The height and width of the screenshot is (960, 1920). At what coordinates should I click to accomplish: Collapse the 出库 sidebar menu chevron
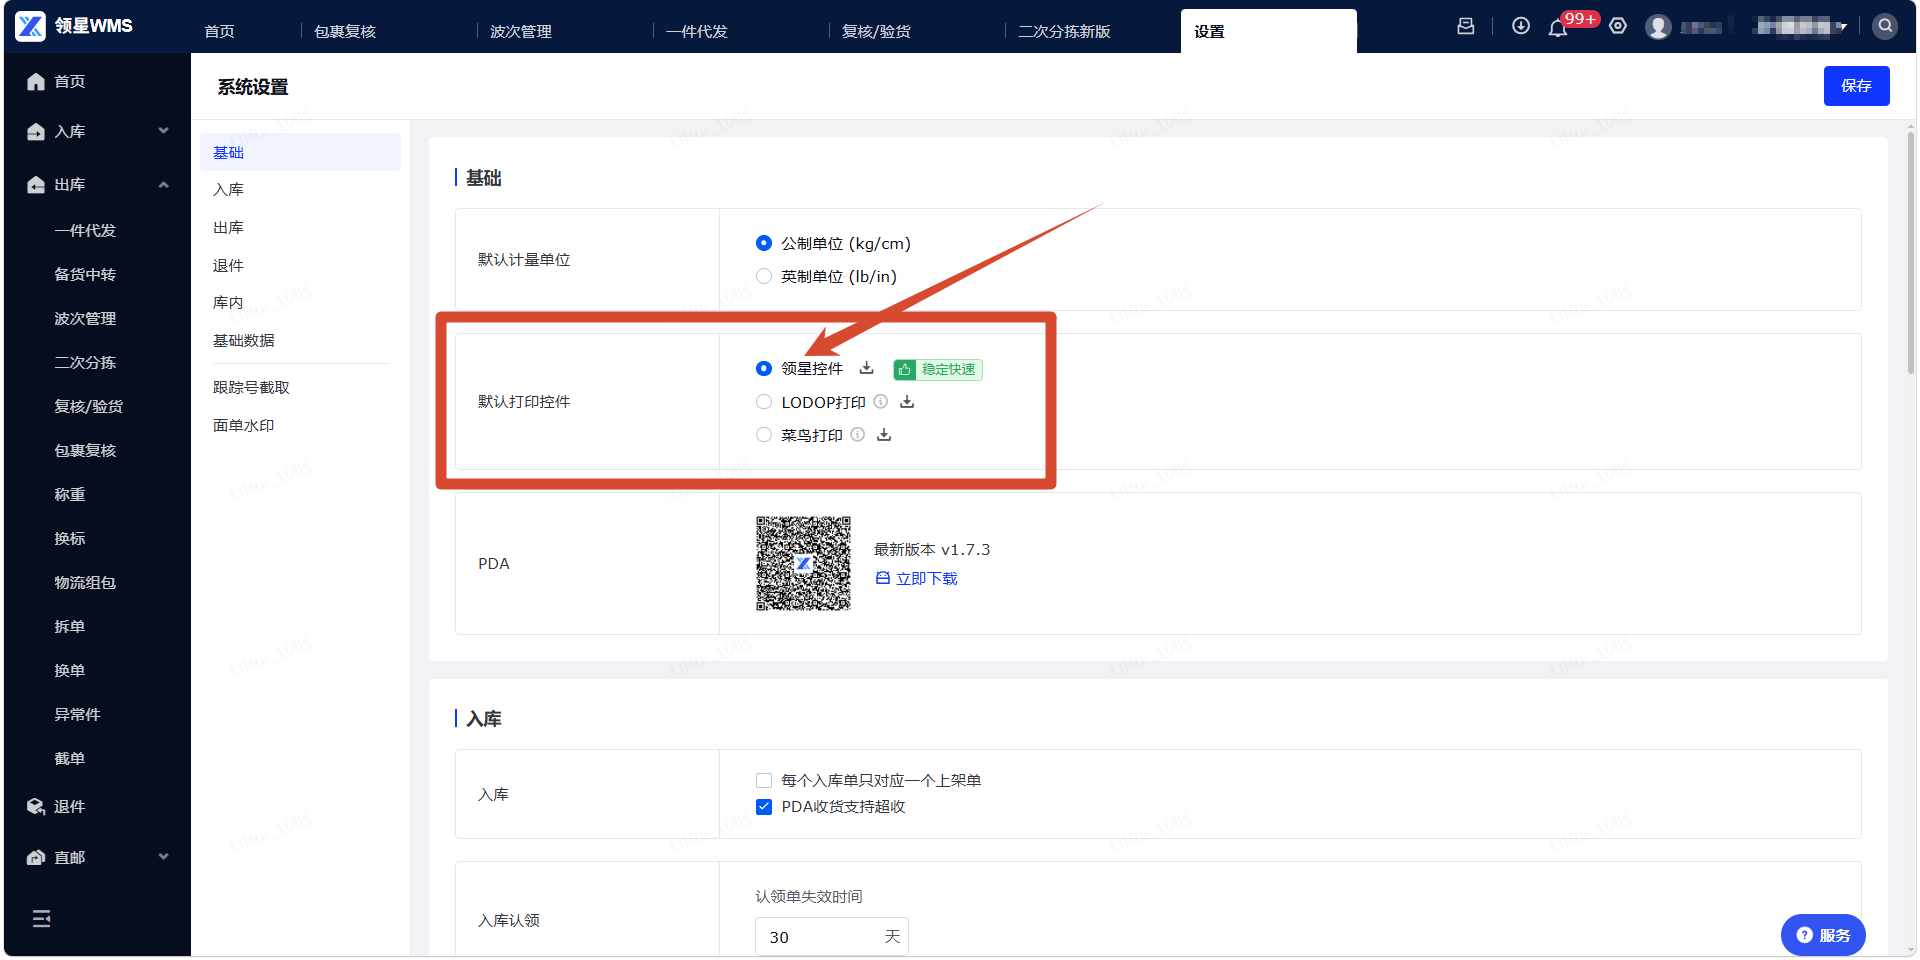tap(163, 185)
